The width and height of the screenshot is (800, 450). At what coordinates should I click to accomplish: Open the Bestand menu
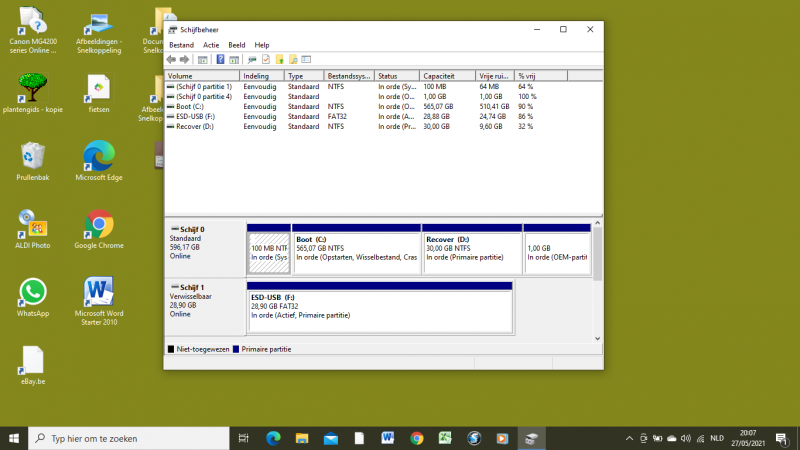coord(181,45)
